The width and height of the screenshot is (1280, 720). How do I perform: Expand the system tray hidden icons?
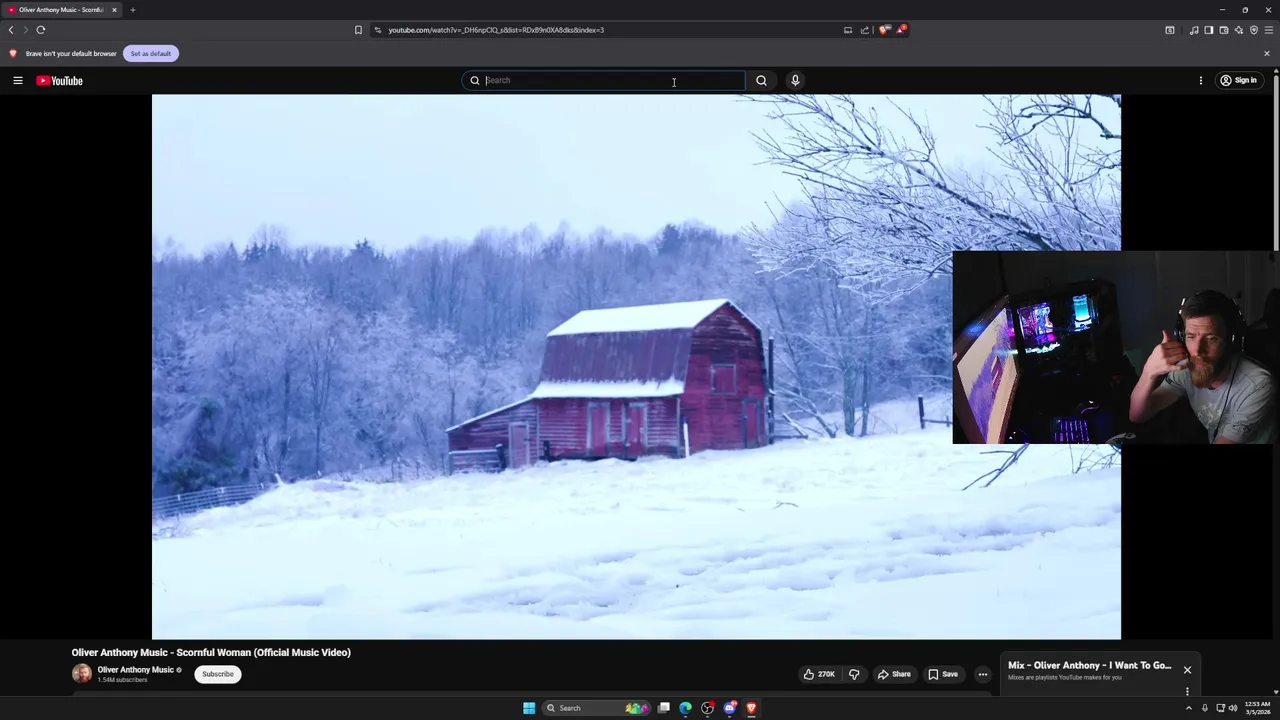pos(1189,708)
